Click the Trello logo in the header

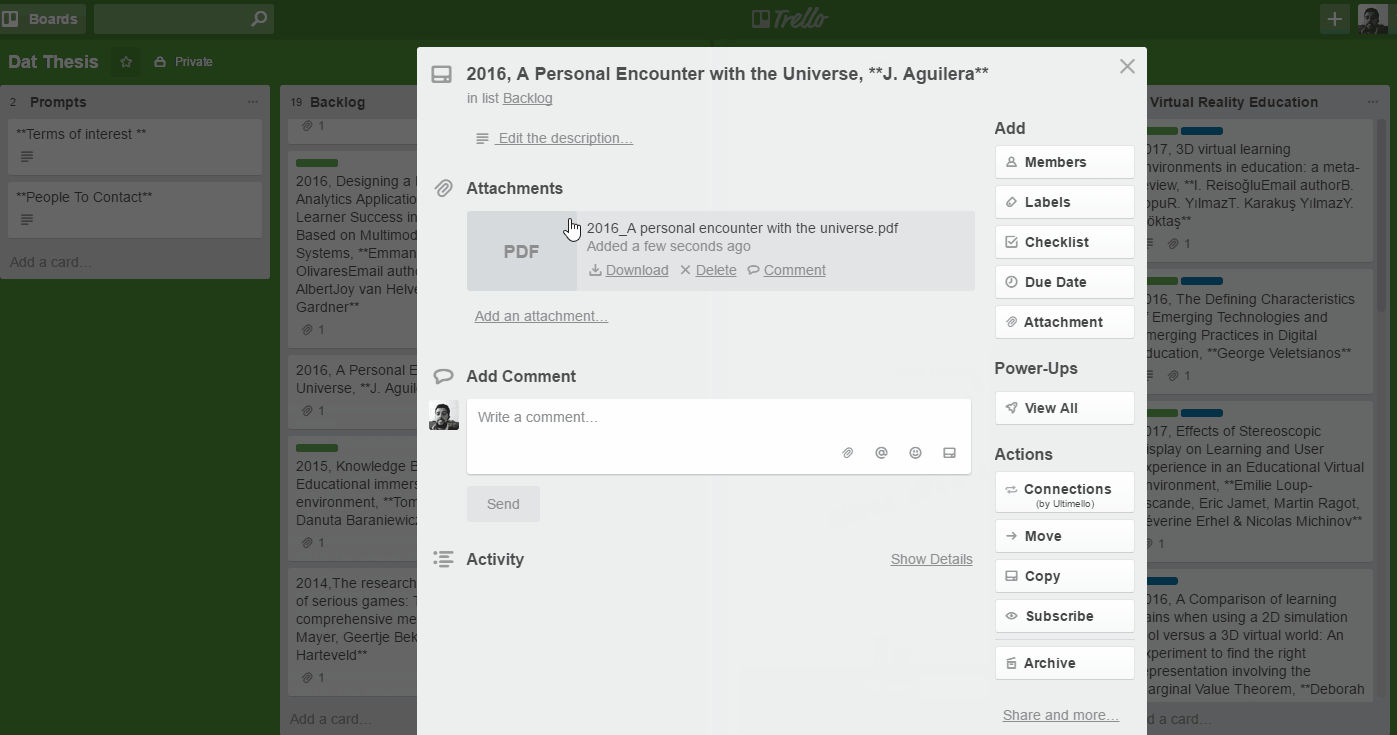point(789,17)
